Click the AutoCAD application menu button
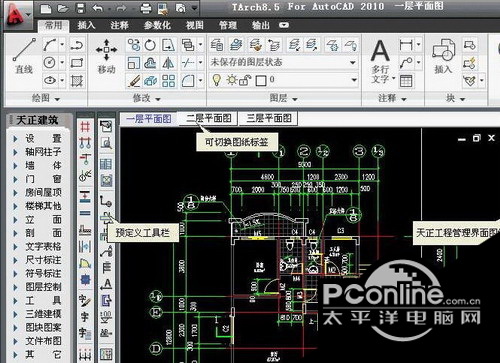Image resolution: width=500 pixels, height=363 pixels. point(17,16)
